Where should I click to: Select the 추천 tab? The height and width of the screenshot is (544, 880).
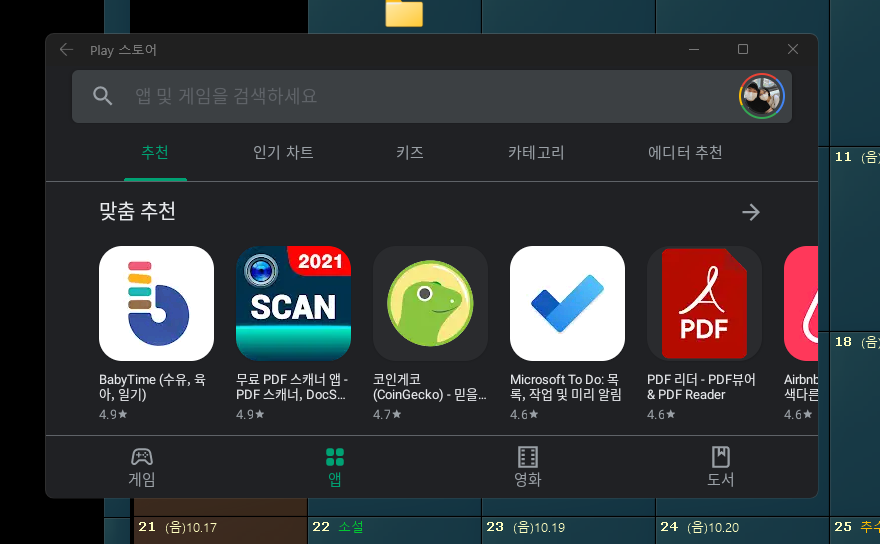(155, 153)
